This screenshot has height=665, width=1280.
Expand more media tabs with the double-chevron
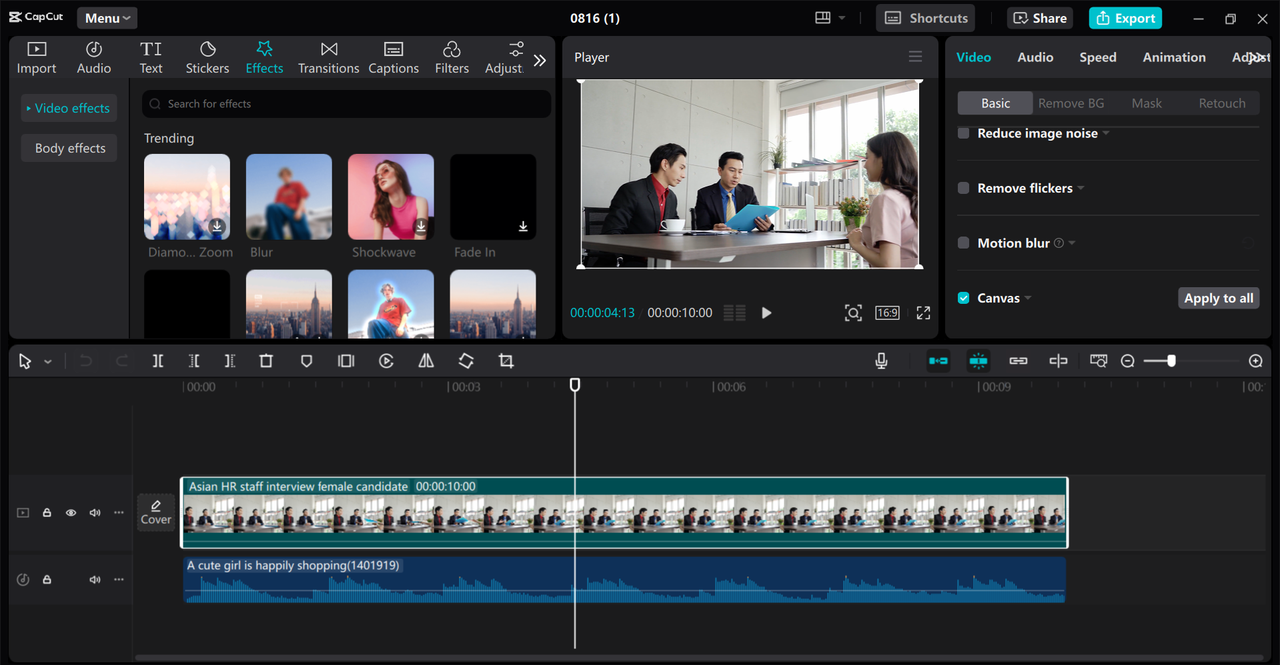[540, 60]
